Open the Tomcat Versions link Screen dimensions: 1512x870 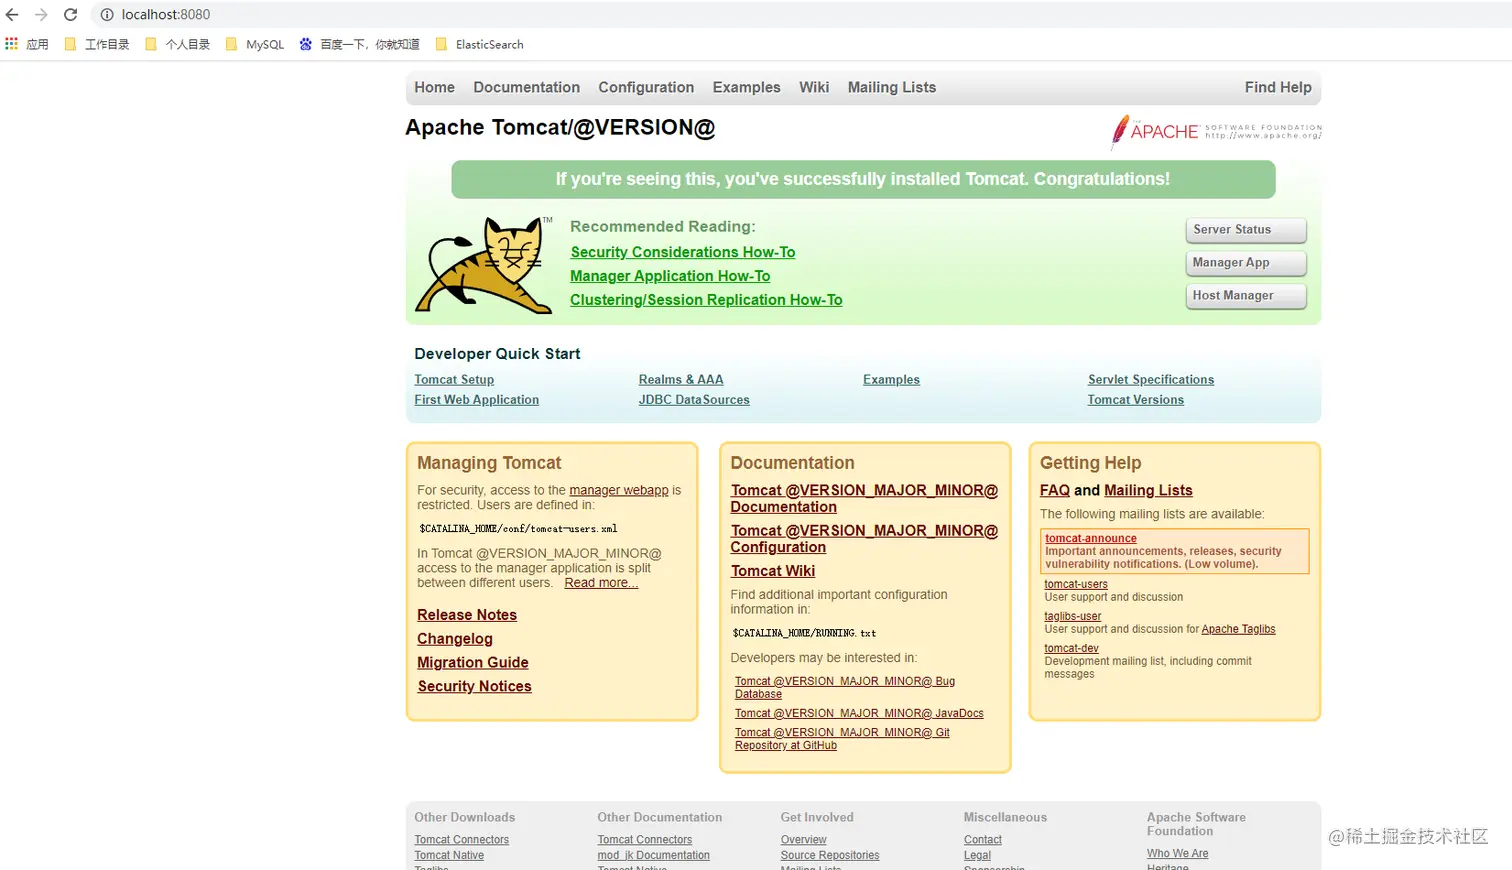tap(1136, 400)
